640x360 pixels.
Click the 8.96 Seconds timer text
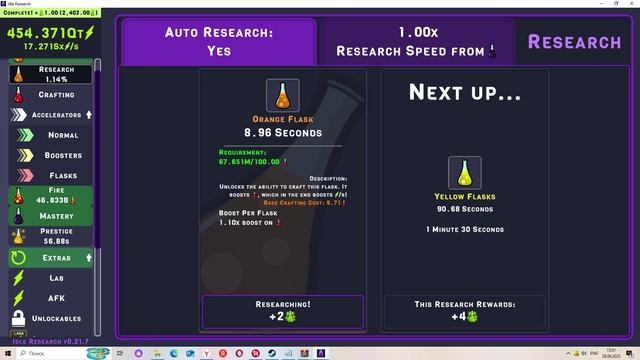coord(283,133)
